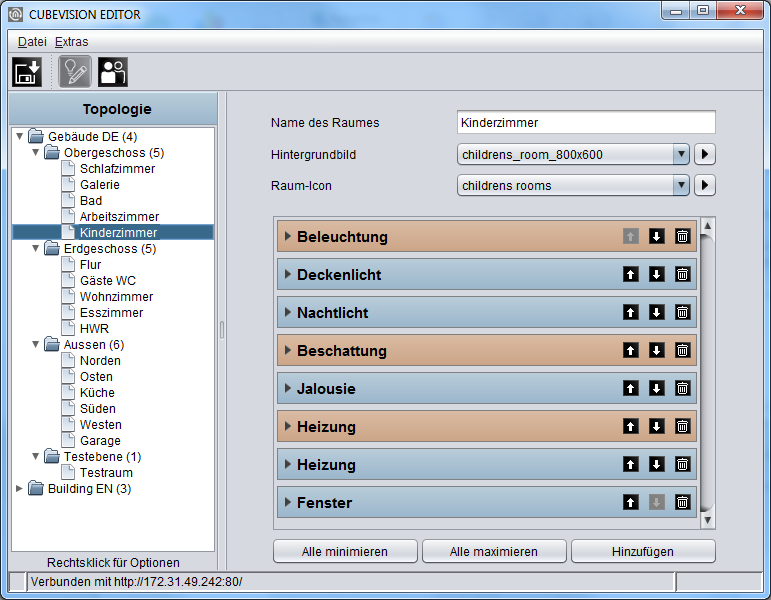Click the CUBEVISION title bar app icon
771x600 pixels.
pyautogui.click(x=16, y=14)
